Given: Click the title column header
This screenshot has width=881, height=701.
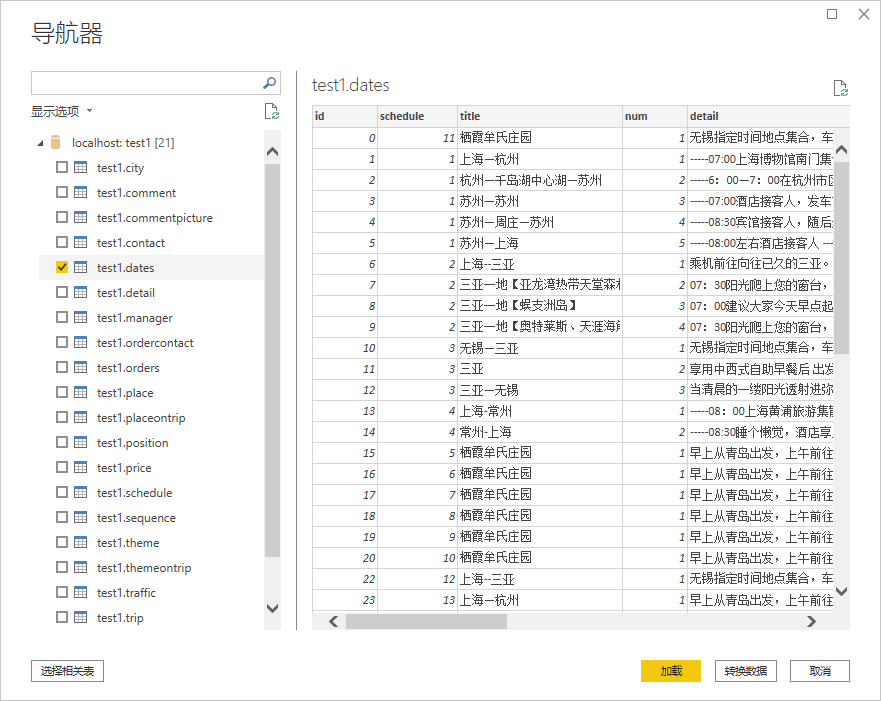Looking at the screenshot, I should (538, 116).
